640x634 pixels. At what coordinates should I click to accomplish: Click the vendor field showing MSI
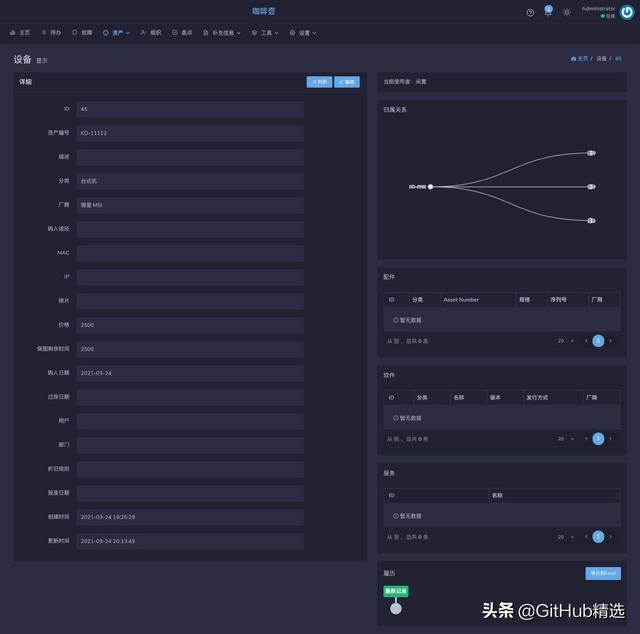tap(190, 205)
